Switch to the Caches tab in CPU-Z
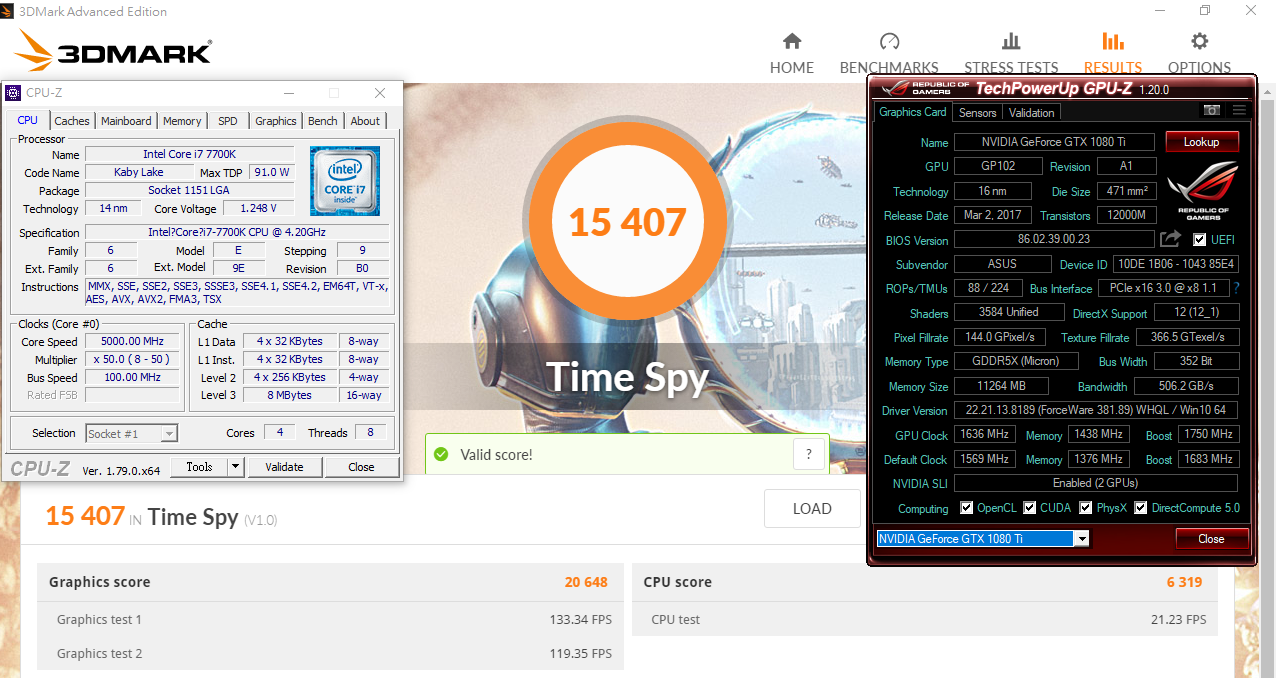Screen dimensions: 1276x678 72,121
